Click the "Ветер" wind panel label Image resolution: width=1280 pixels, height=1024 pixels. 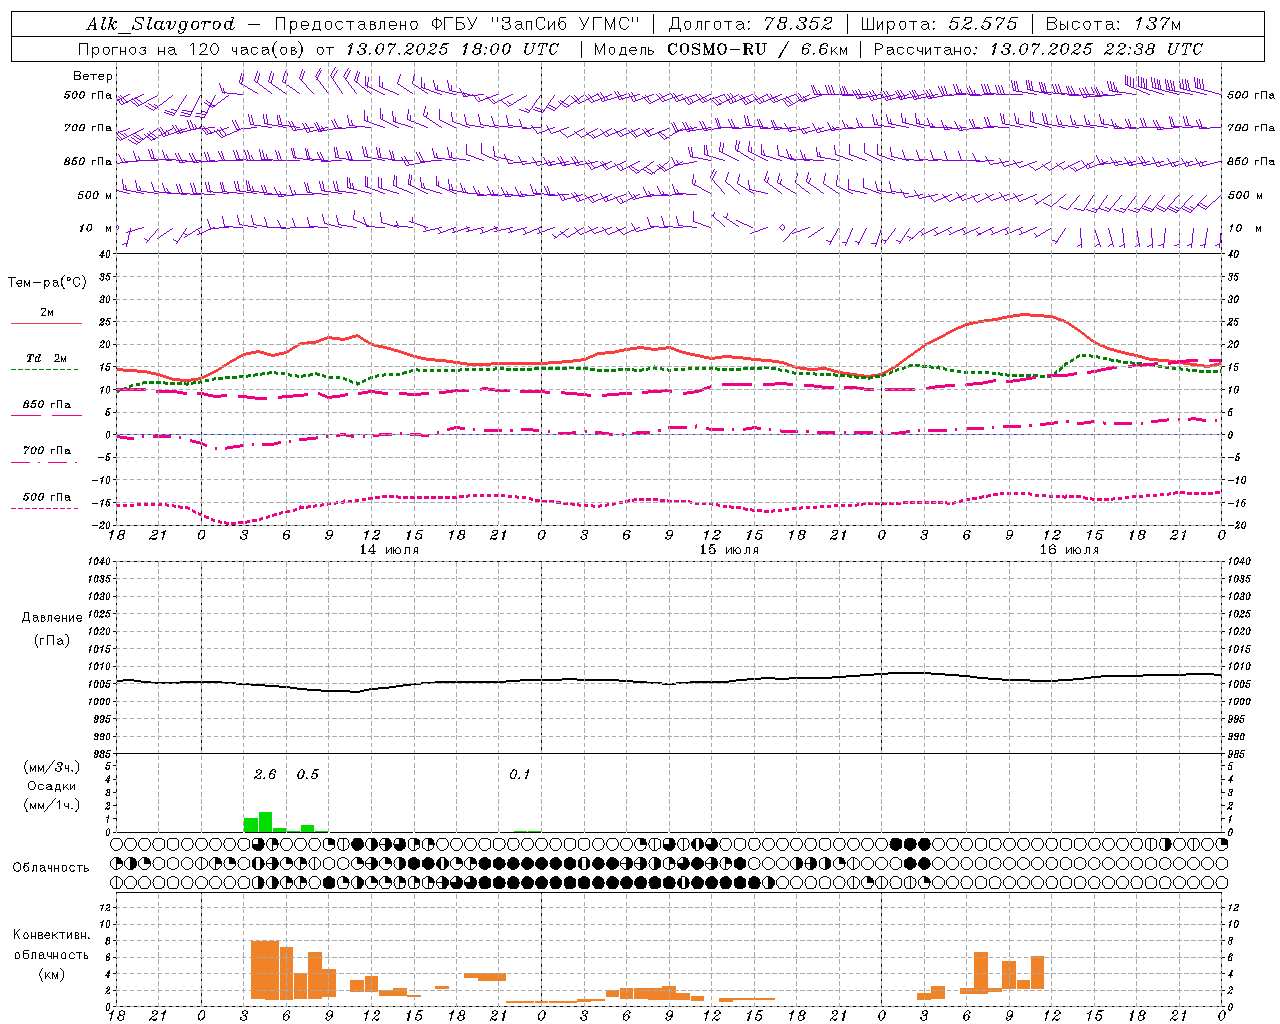(x=93, y=76)
